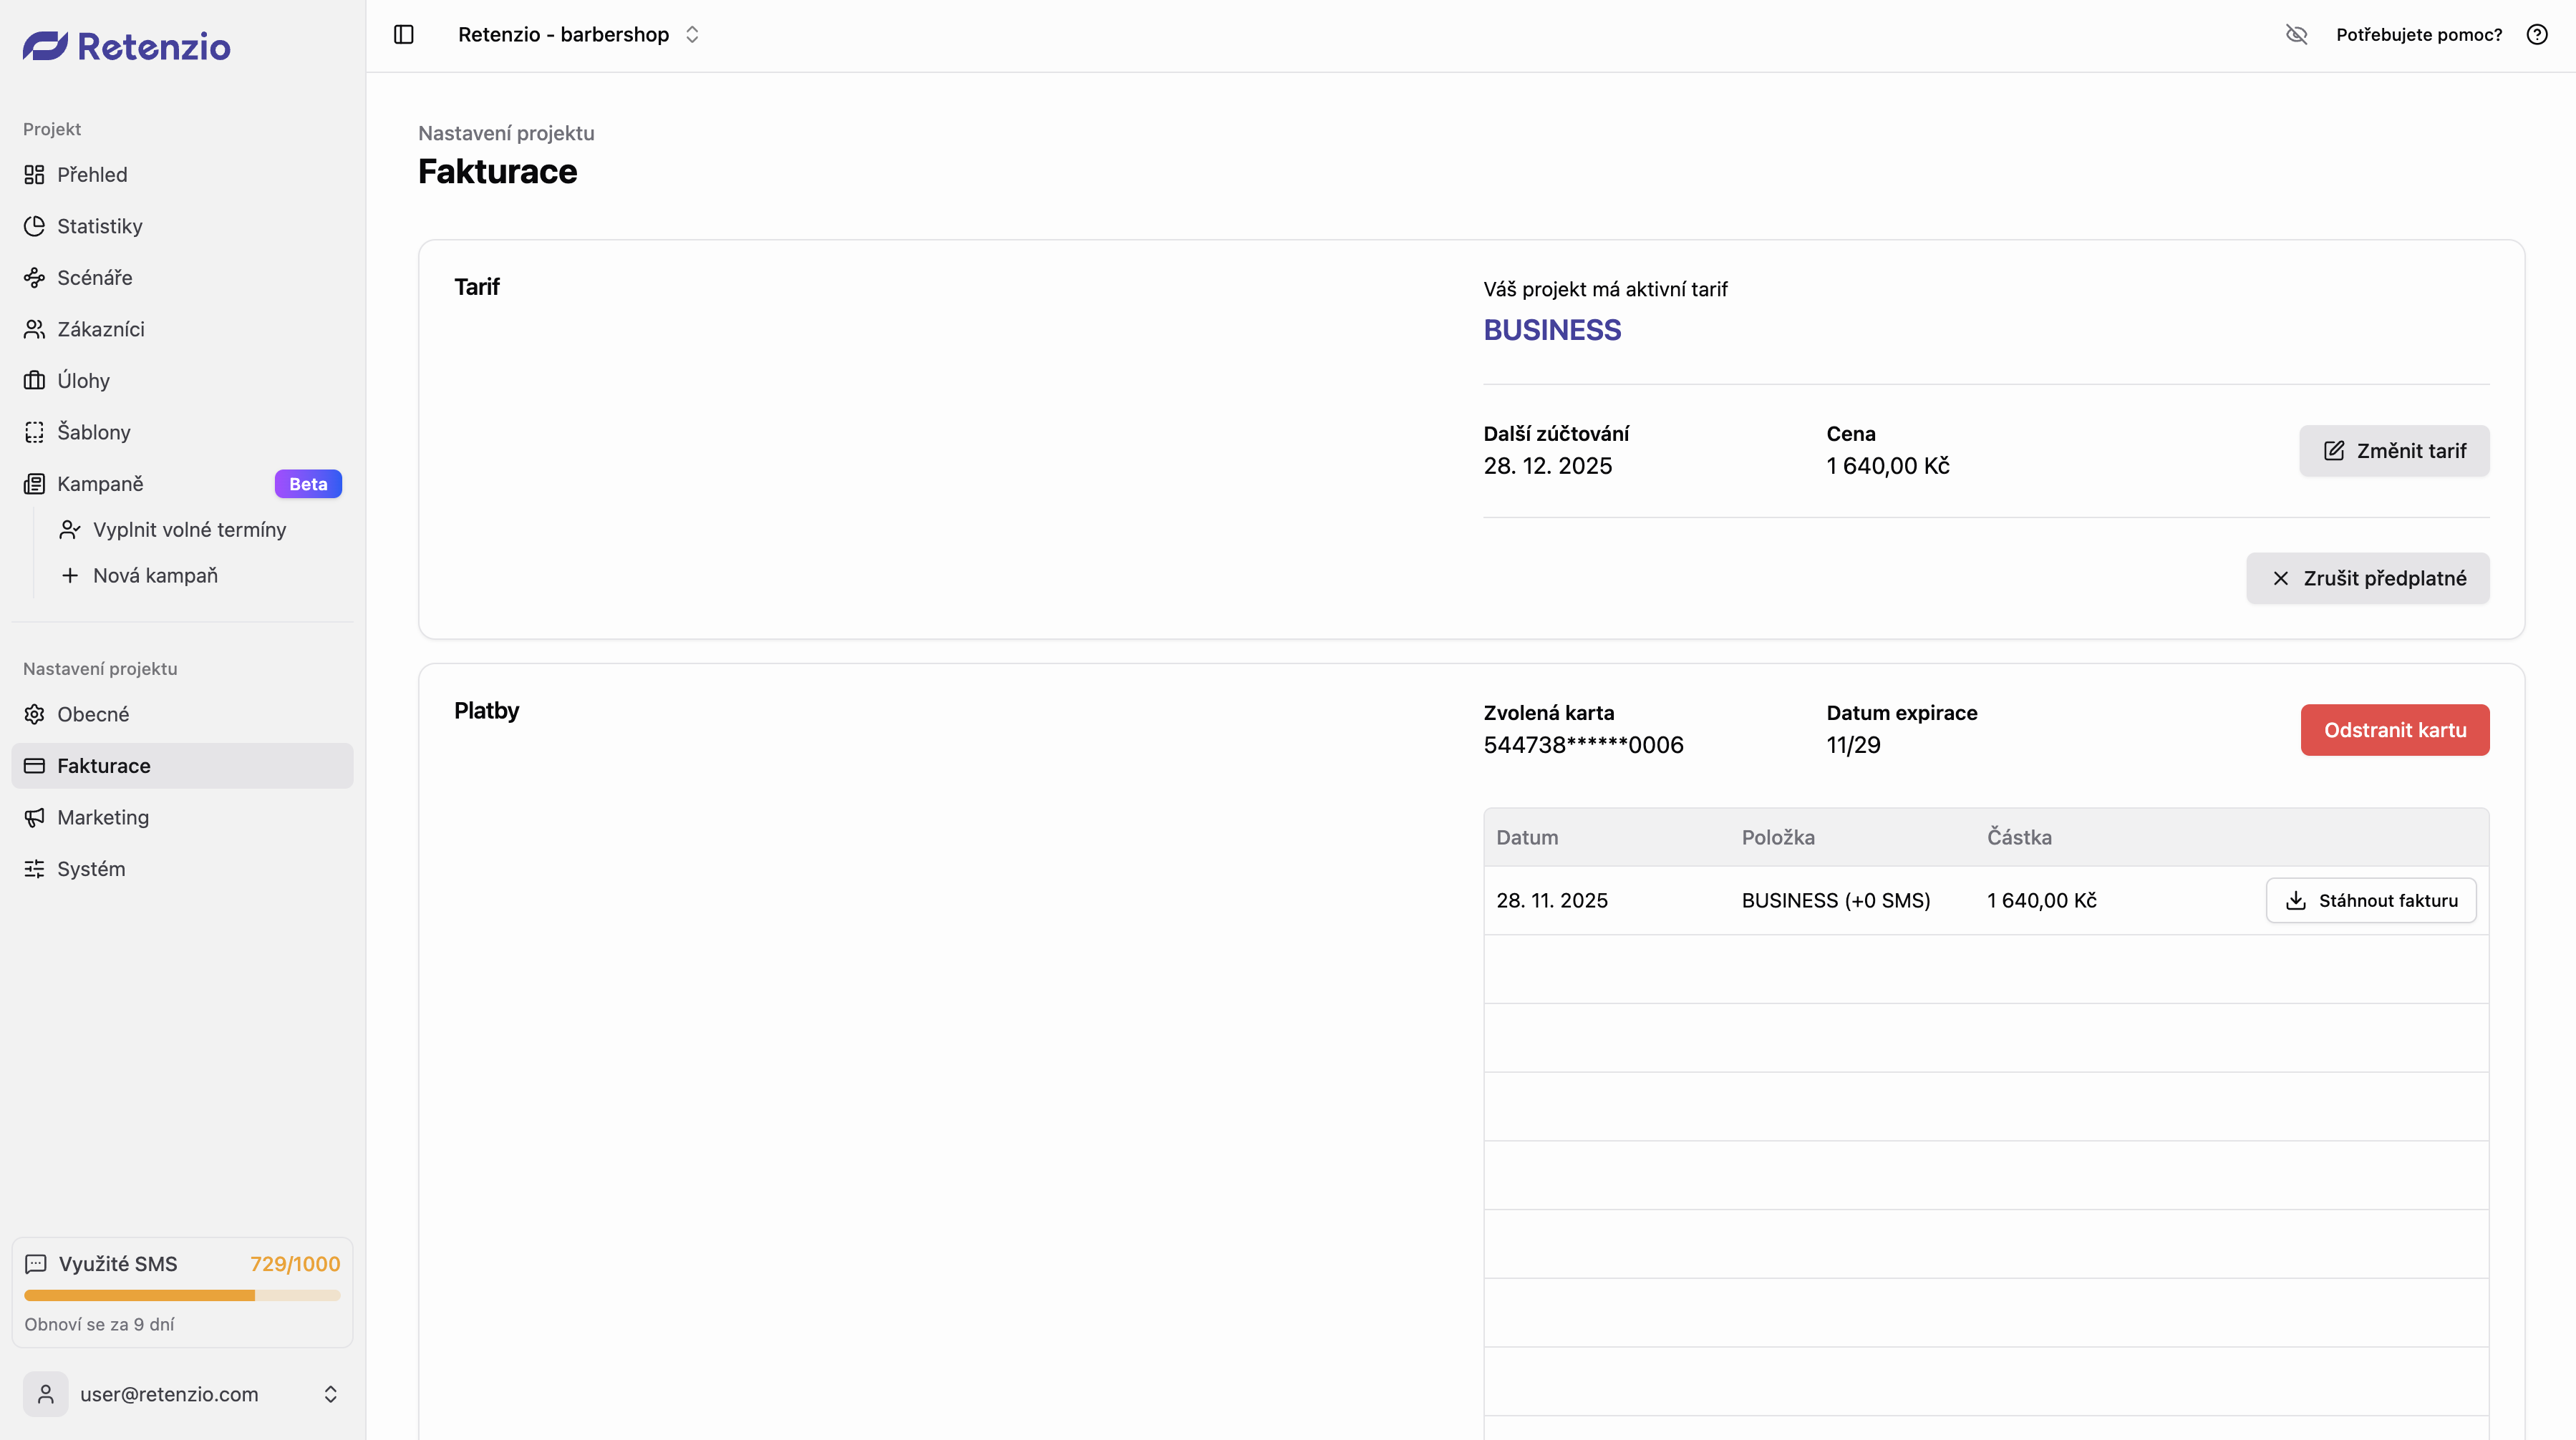Open Statistiky via its pie chart icon

point(34,226)
